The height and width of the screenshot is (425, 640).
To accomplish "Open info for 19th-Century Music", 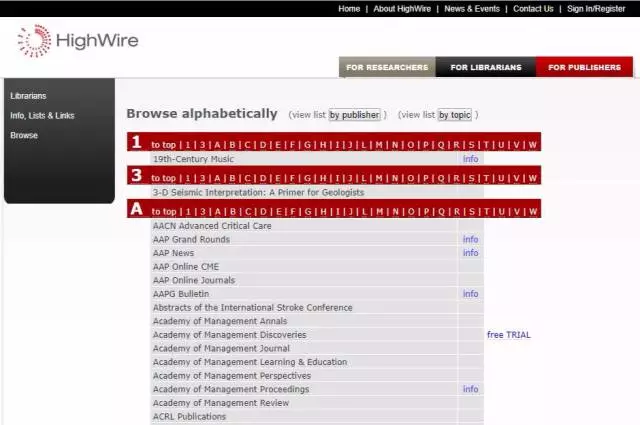I will coord(470,159).
